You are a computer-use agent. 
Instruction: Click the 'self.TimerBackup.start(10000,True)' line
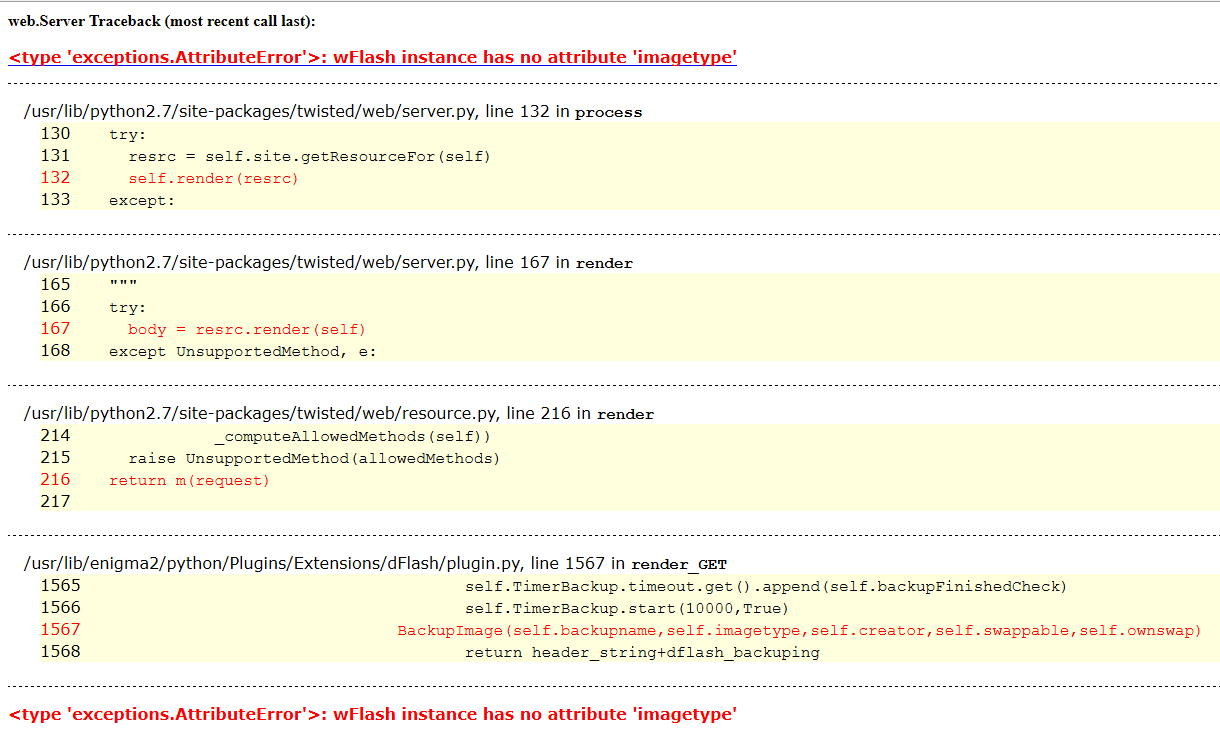tap(626, 608)
